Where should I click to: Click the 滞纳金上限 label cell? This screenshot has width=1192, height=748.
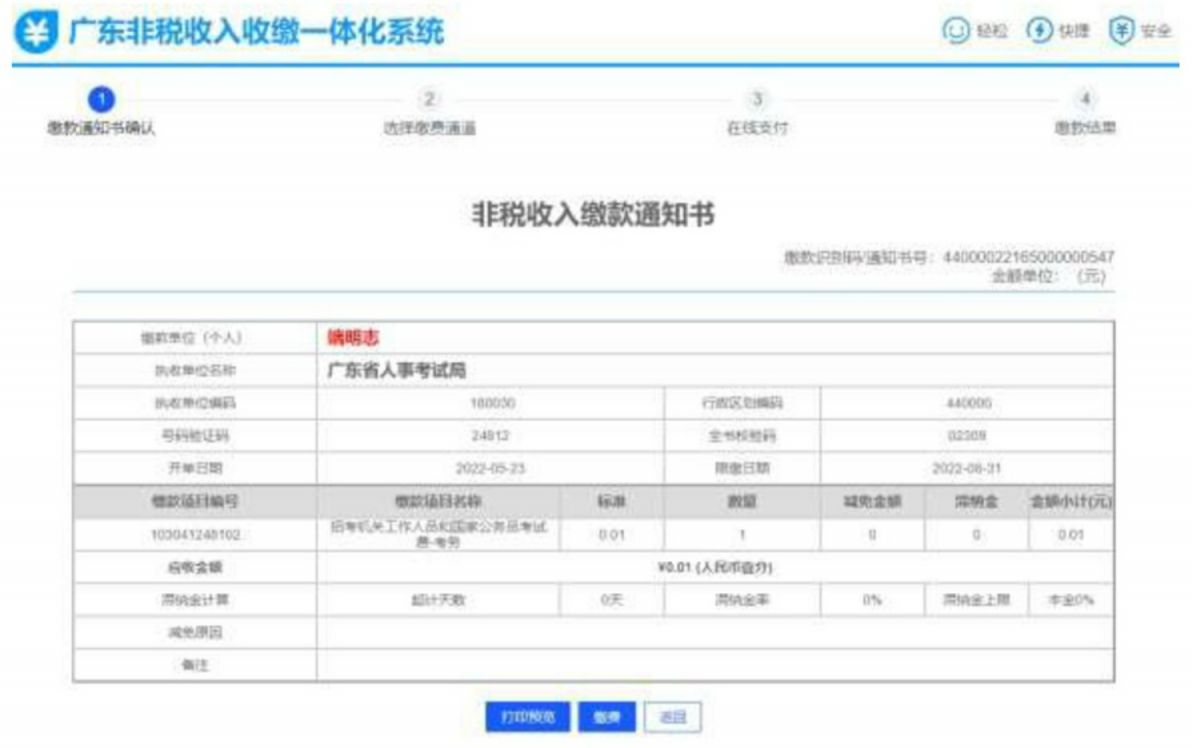pos(976,600)
